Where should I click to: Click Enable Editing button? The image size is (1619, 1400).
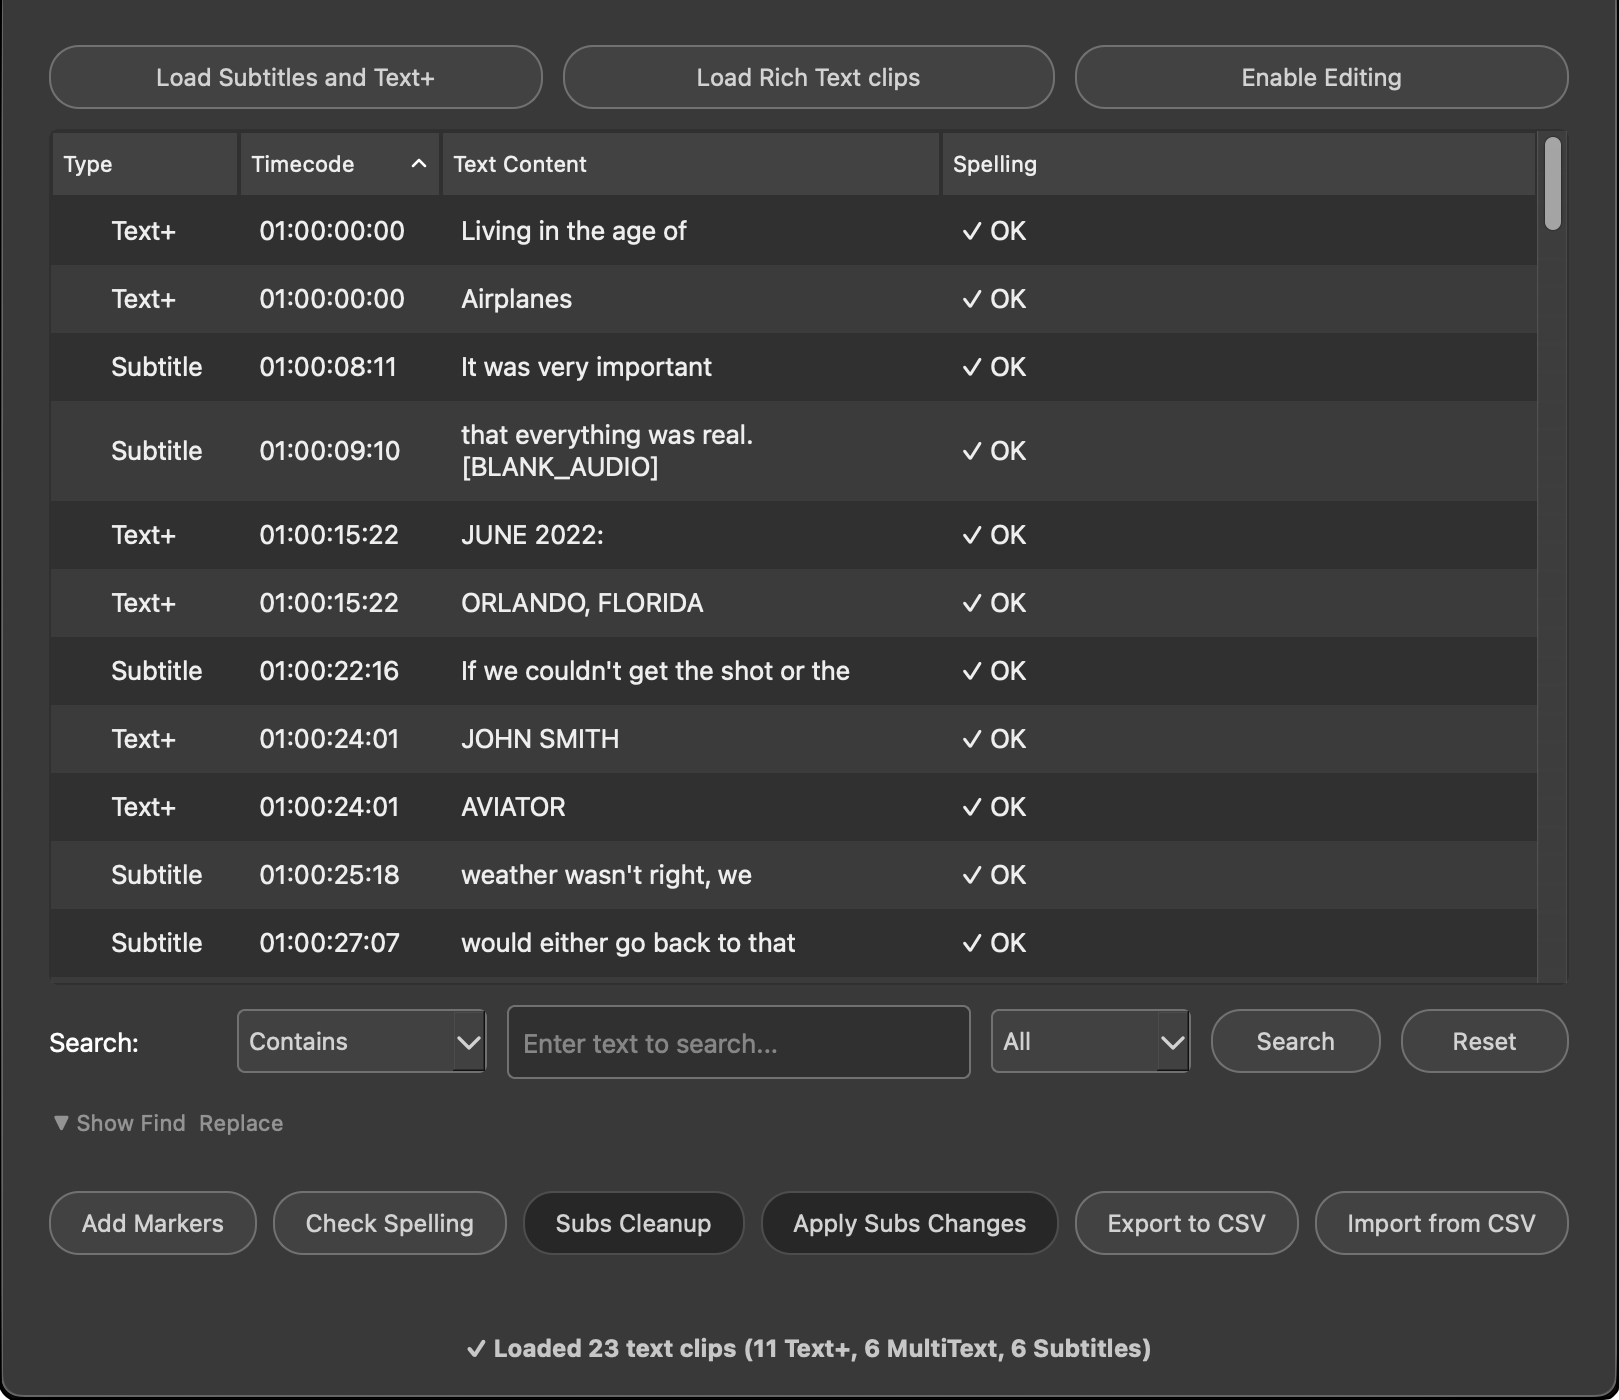tap(1321, 77)
